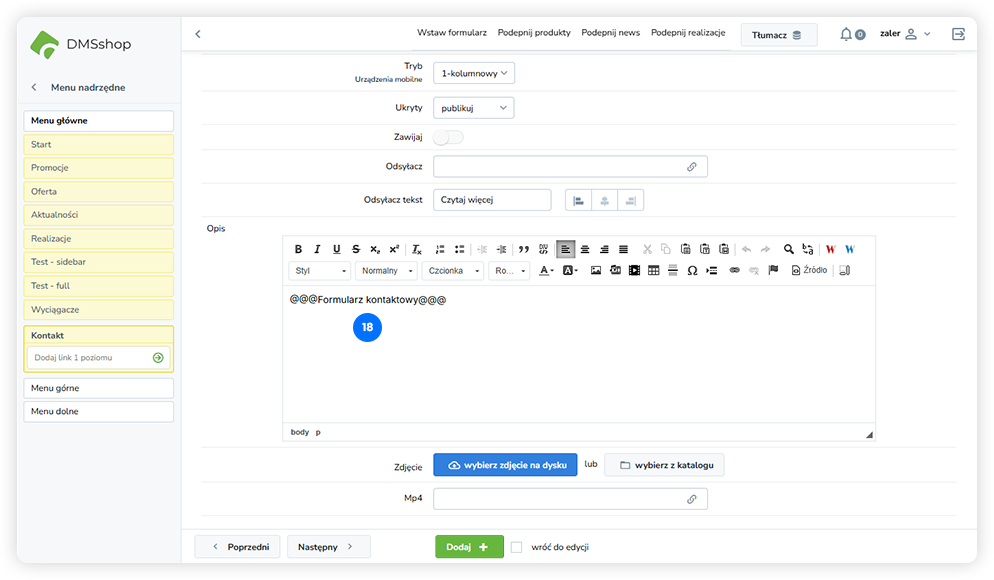Open notifications bell icon
The image size is (994, 580).
(x=846, y=34)
